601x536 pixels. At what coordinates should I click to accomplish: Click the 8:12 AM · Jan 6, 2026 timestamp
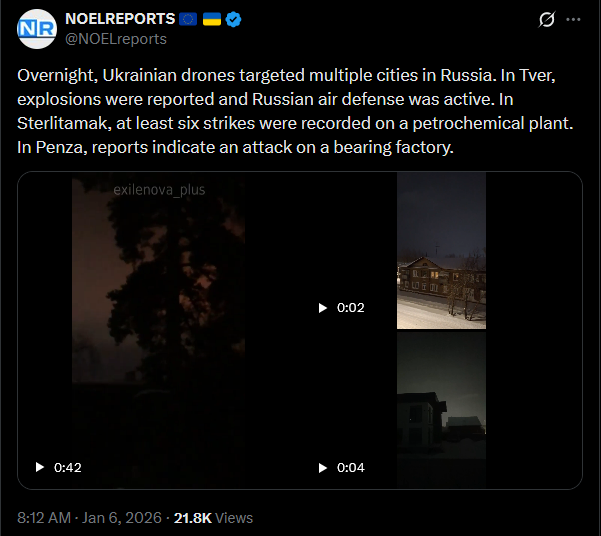click(x=89, y=518)
